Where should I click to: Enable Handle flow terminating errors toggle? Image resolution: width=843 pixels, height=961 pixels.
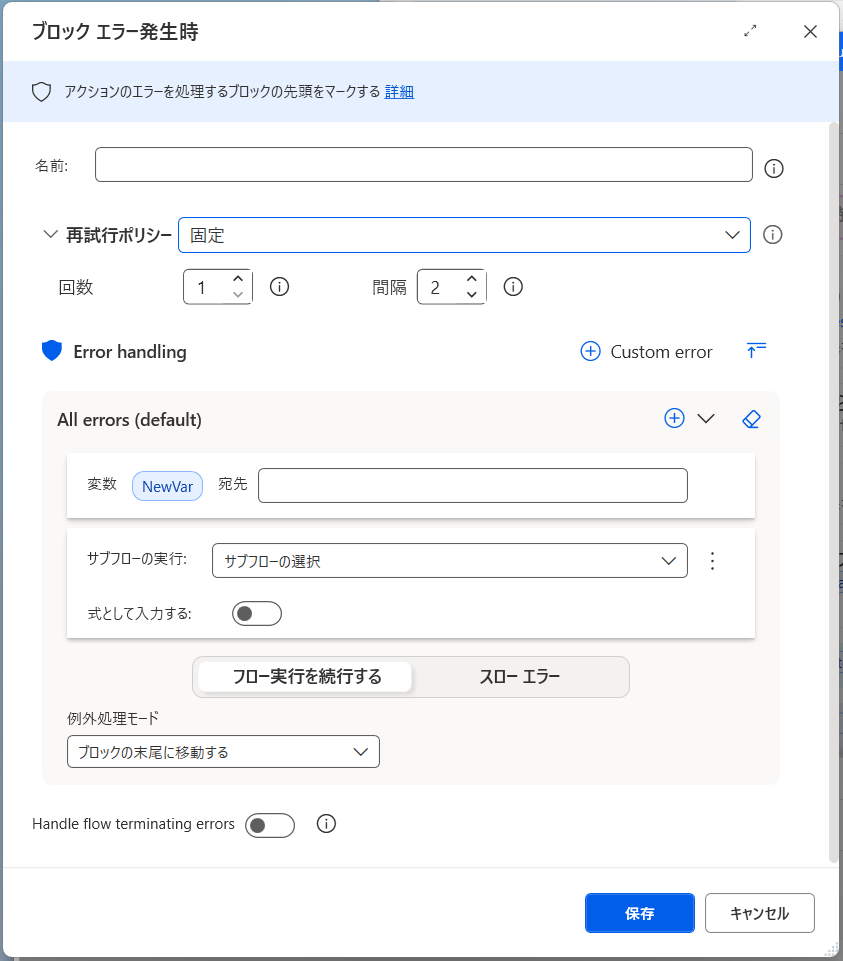[270, 825]
